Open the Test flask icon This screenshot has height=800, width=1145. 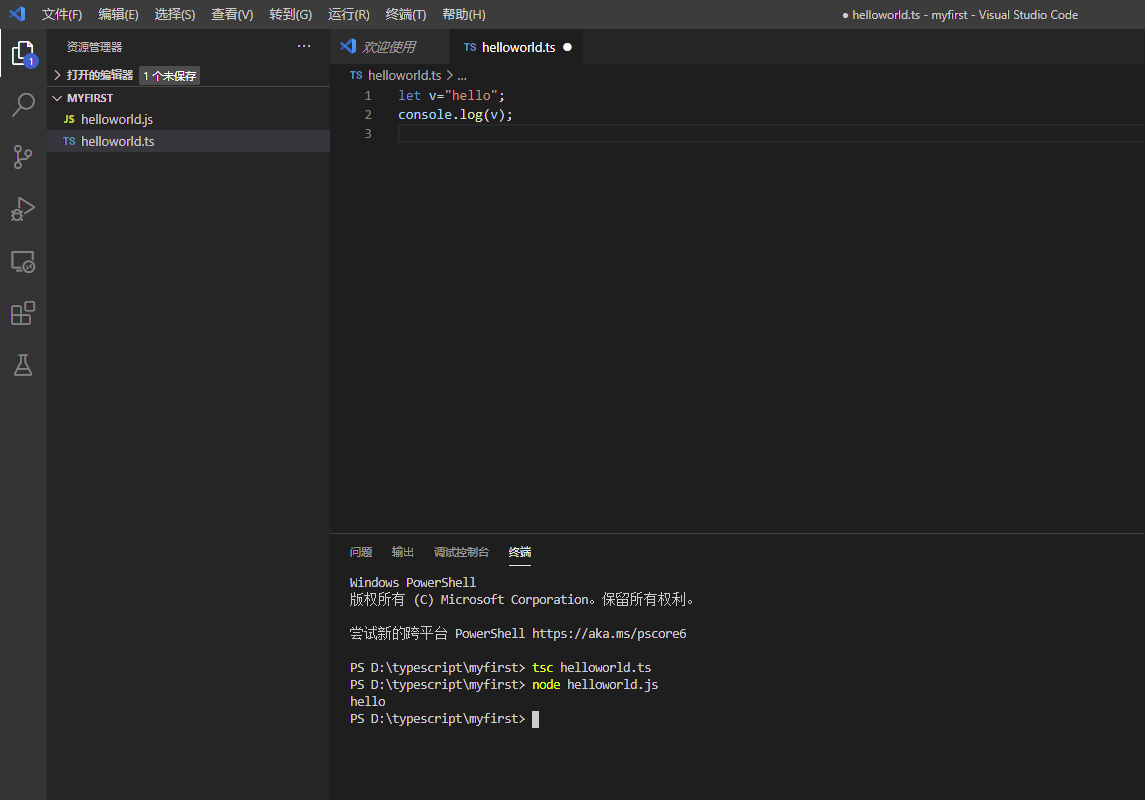click(x=23, y=365)
